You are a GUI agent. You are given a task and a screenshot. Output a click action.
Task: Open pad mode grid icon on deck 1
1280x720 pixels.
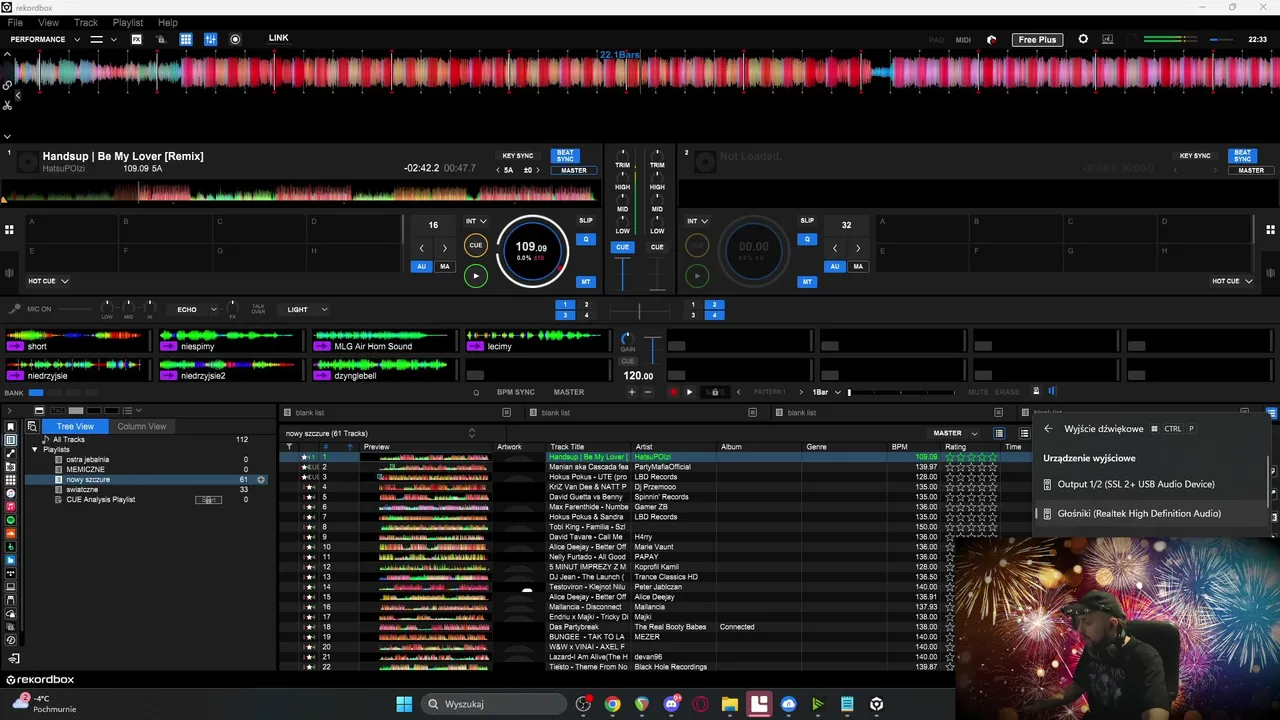click(9, 229)
